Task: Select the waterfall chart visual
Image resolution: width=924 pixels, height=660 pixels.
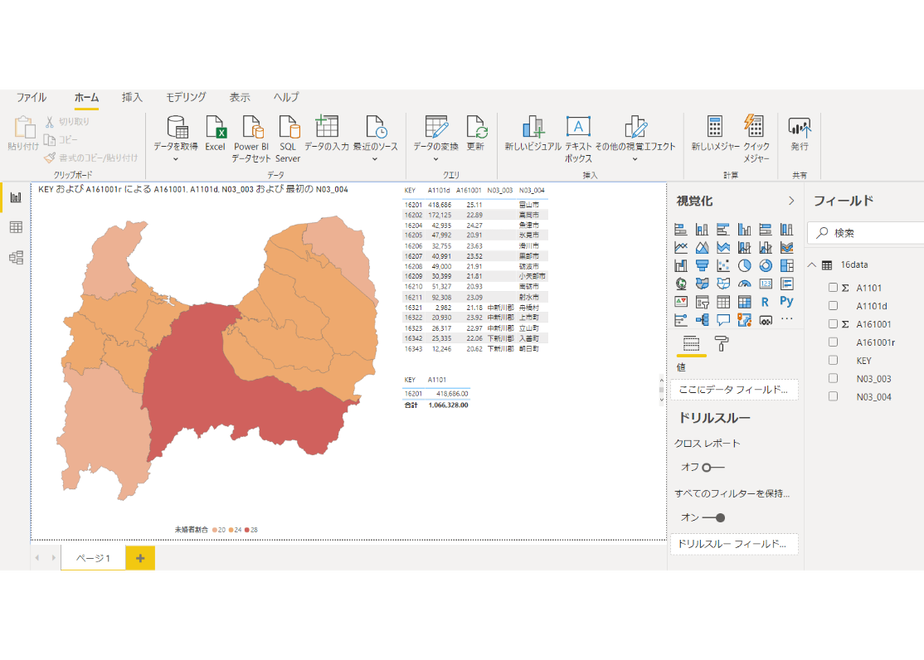Action: click(x=681, y=266)
